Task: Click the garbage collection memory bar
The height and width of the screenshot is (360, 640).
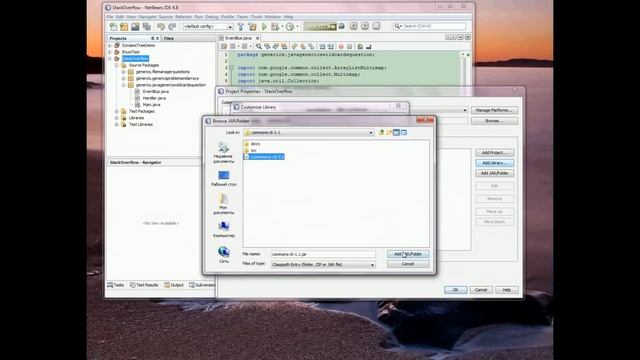Action: pos(320,27)
